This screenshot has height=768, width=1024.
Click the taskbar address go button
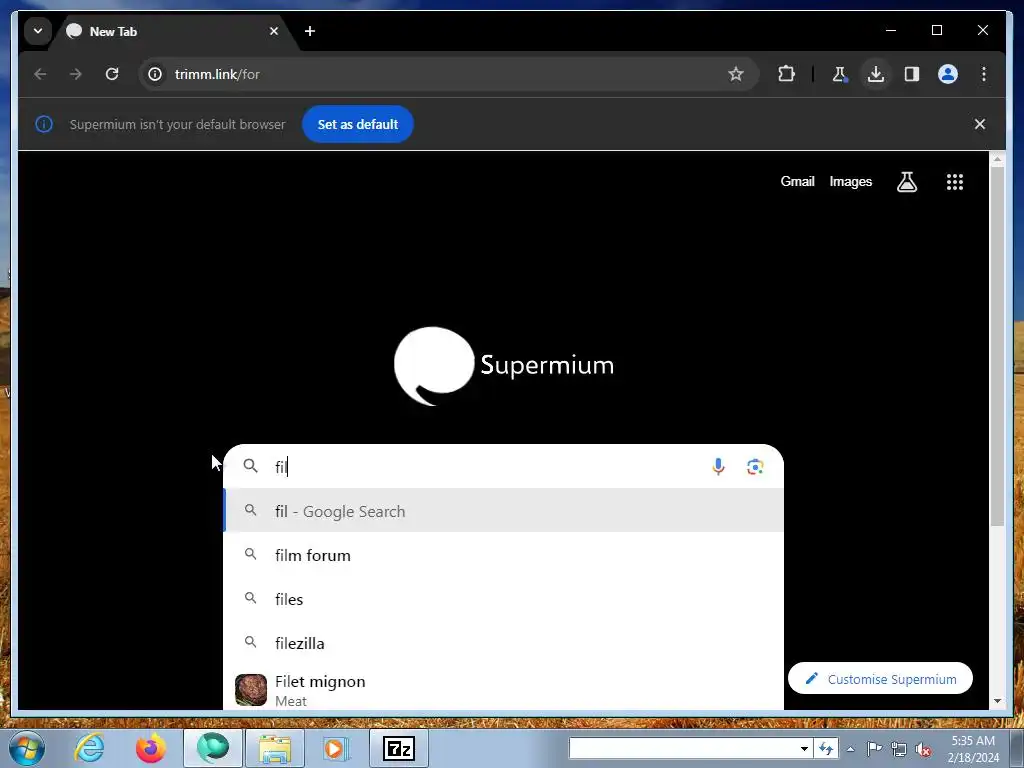[x=825, y=748]
